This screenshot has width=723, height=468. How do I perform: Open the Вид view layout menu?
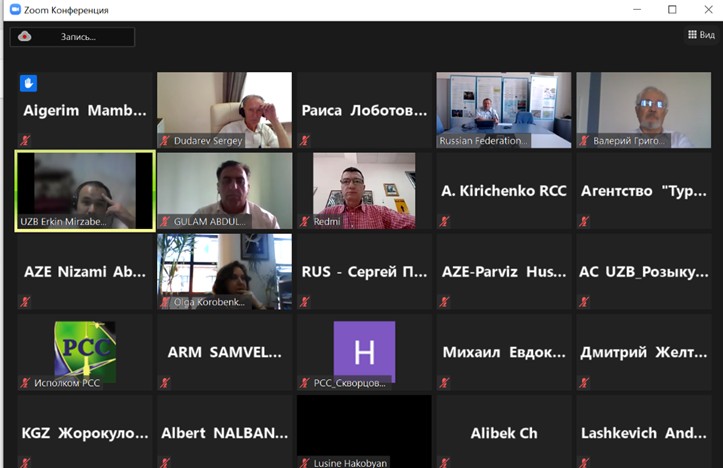(701, 35)
